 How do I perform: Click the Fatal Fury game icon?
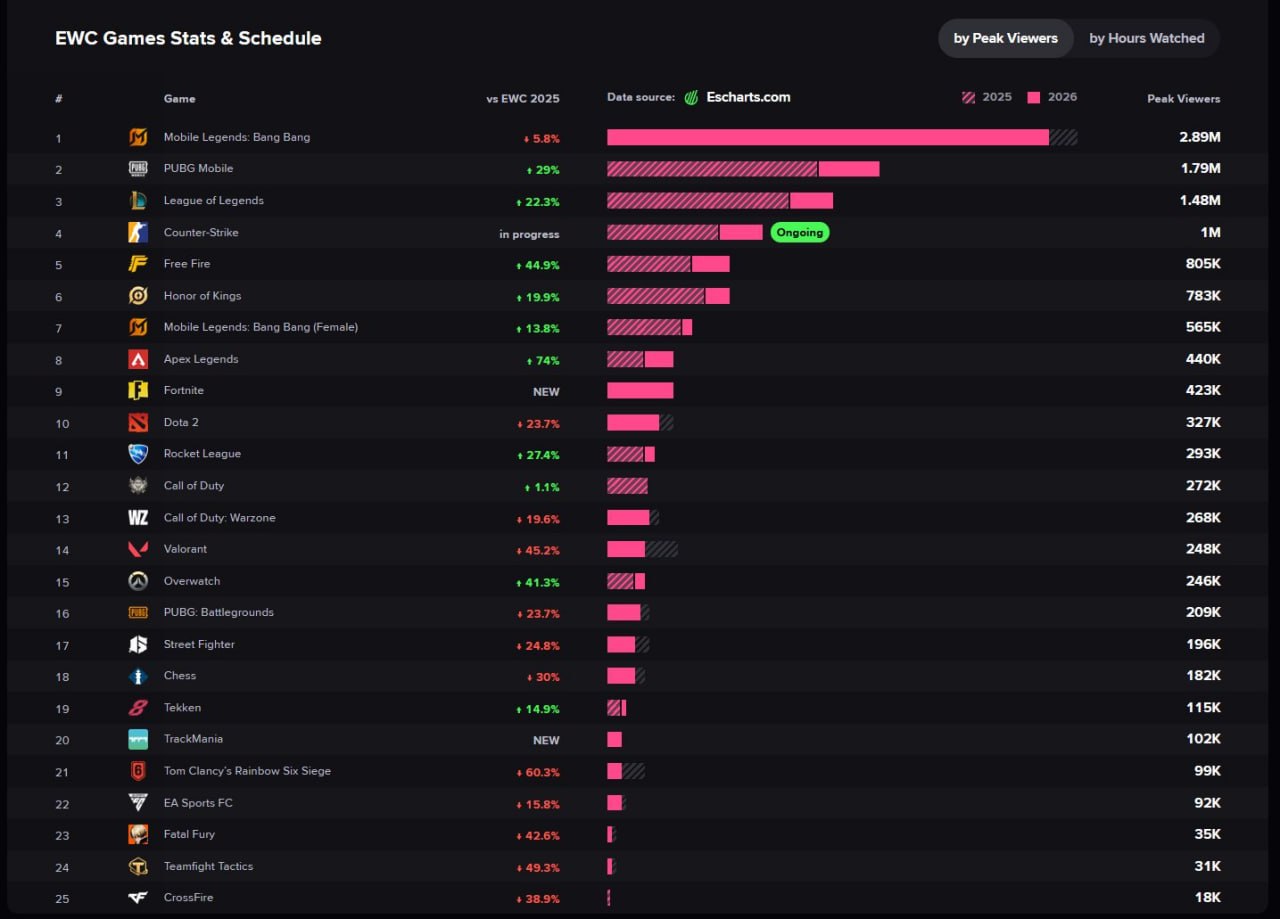pyautogui.click(x=138, y=835)
